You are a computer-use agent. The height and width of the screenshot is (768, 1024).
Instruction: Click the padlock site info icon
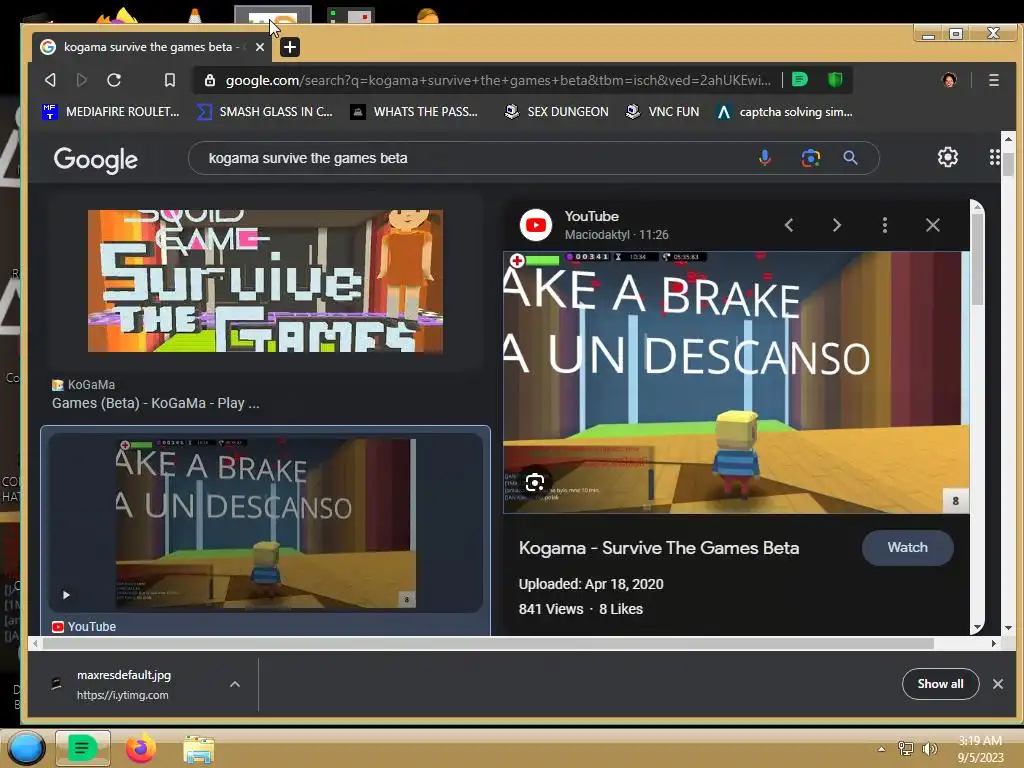pos(210,80)
